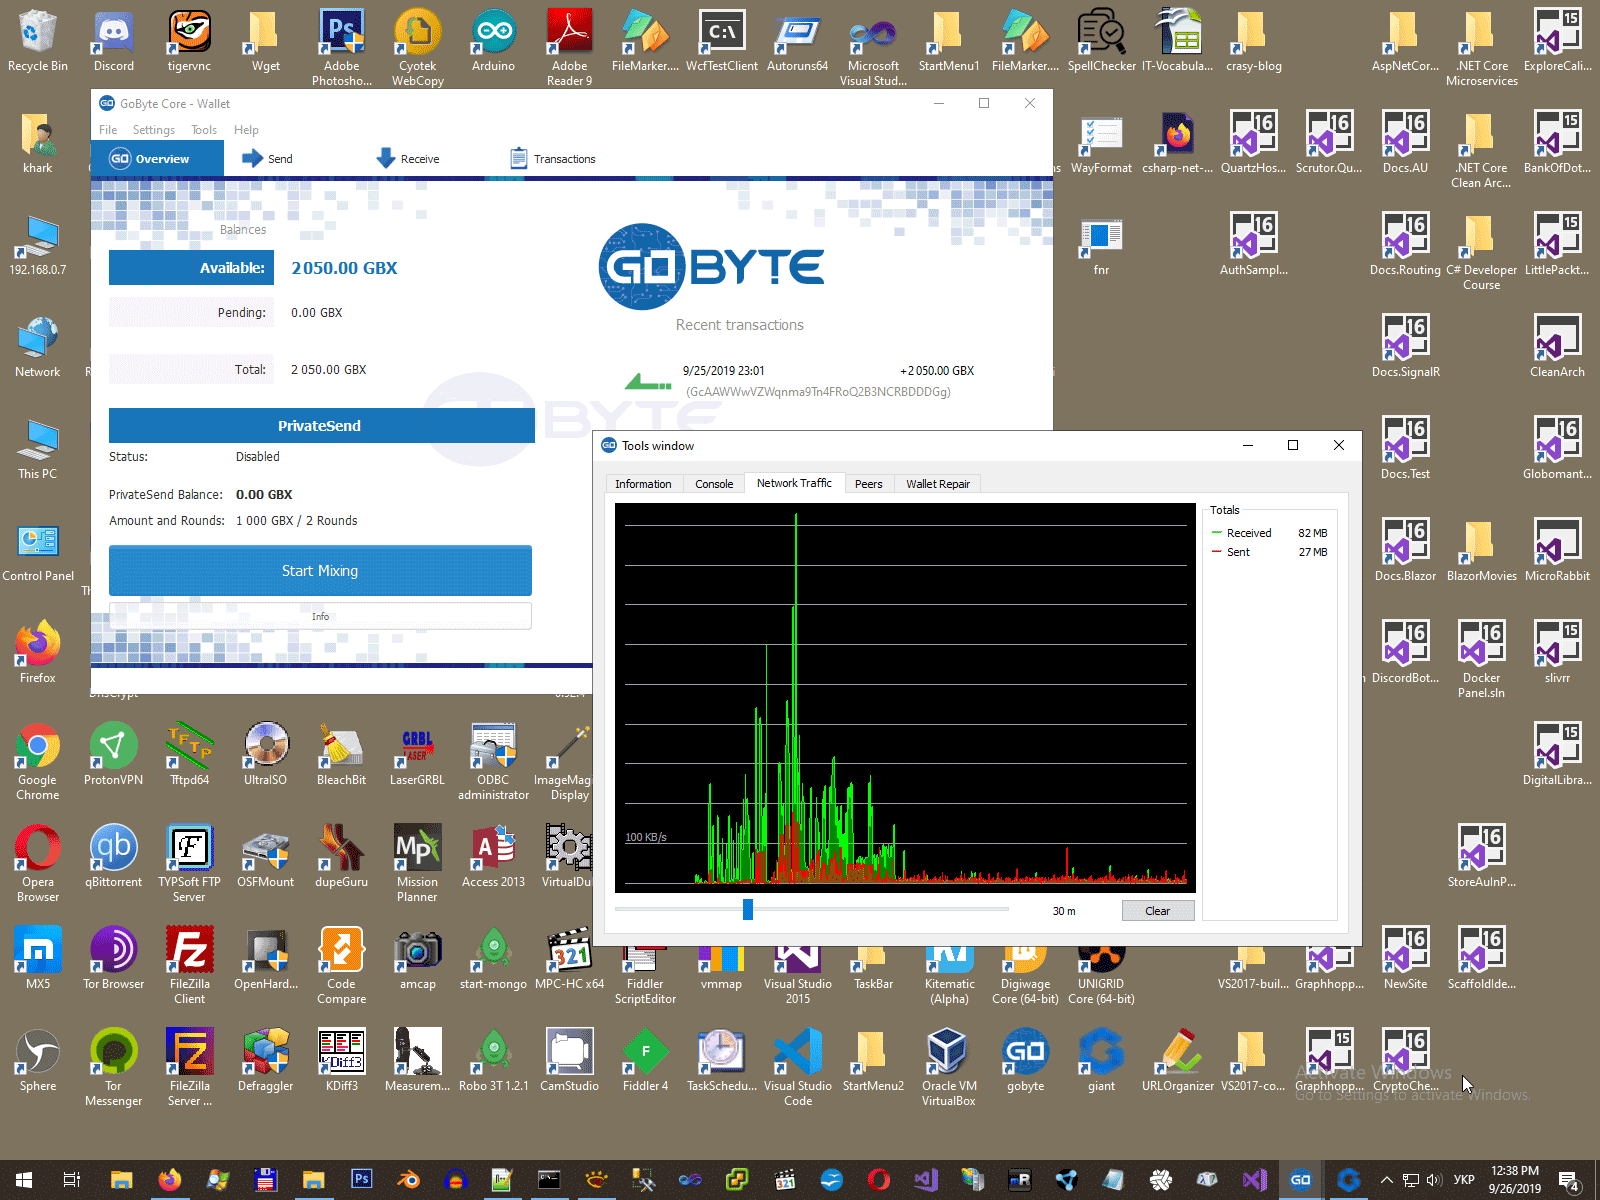Click the GoByte icon in the taskbar
The image size is (1600, 1200).
coord(1301,1180)
